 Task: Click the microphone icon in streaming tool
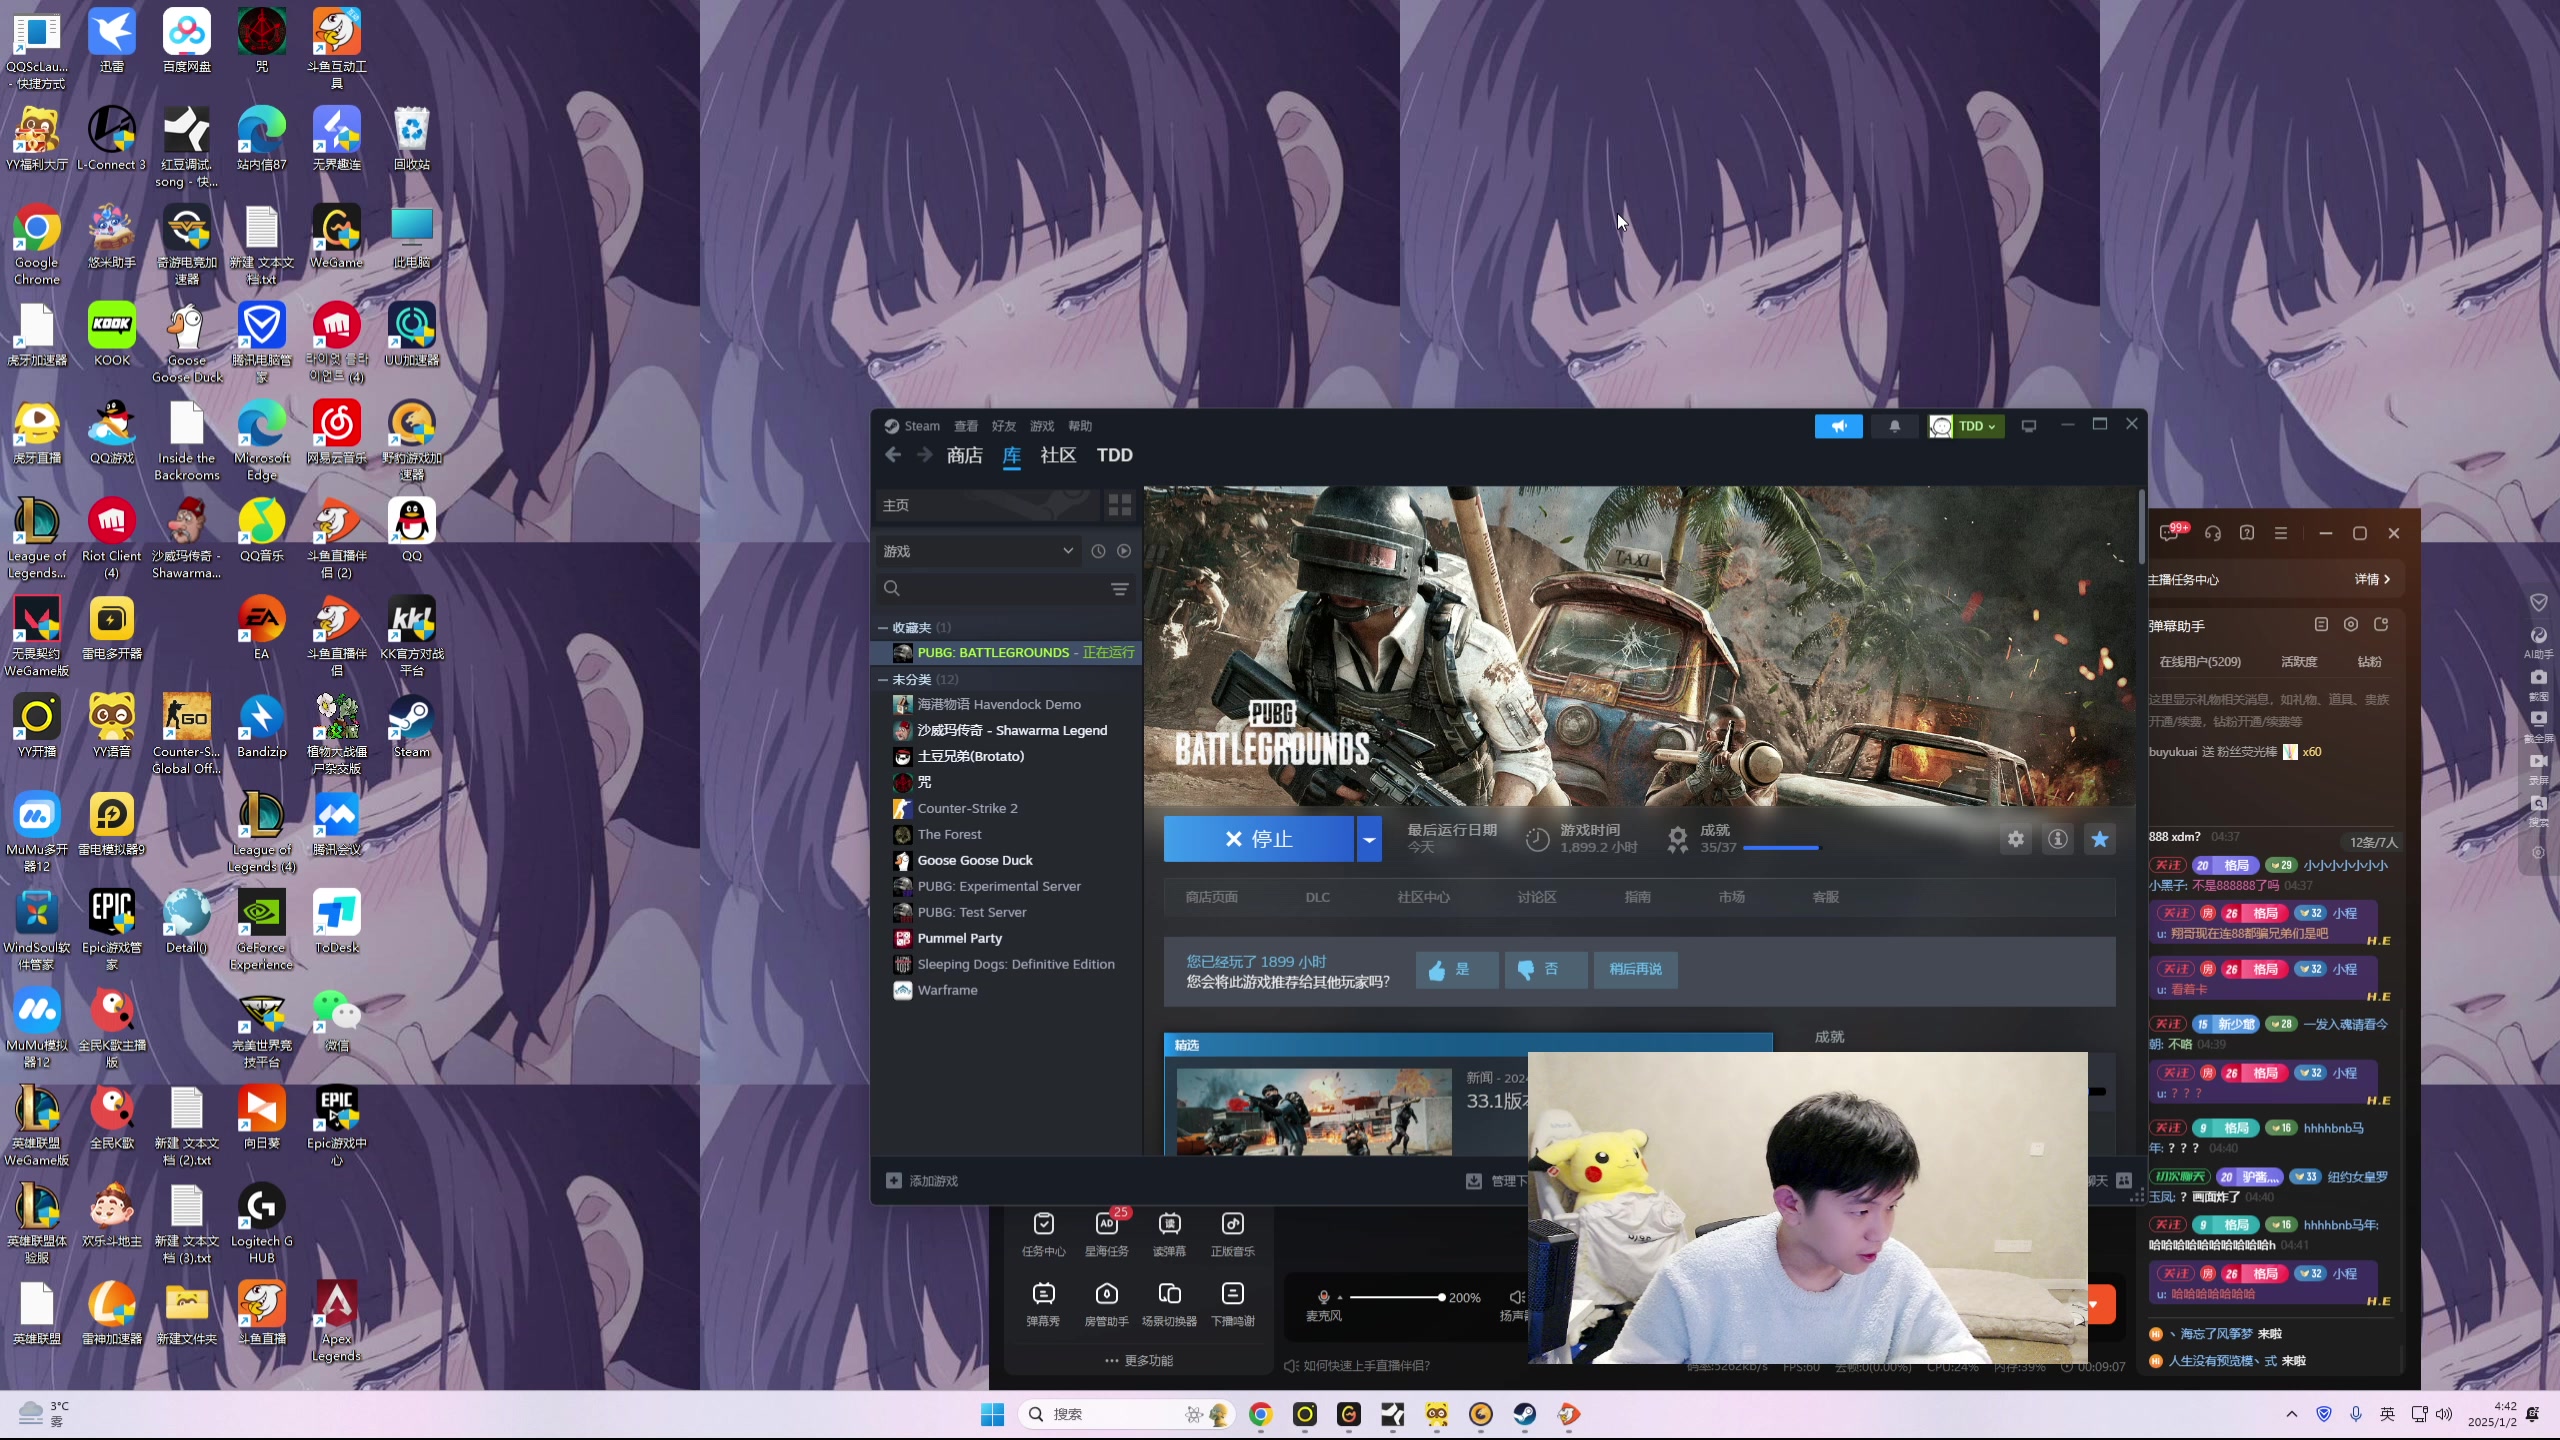1323,1297
